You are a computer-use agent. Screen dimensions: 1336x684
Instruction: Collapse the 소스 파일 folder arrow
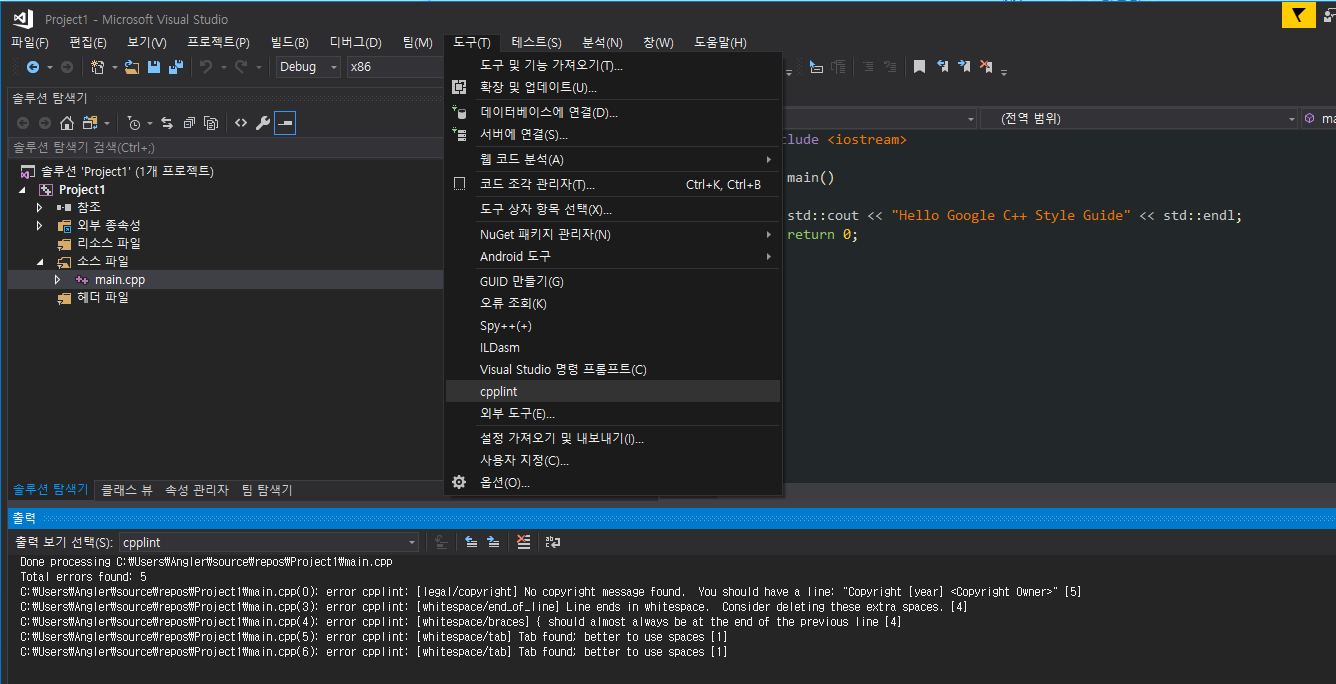(40, 261)
